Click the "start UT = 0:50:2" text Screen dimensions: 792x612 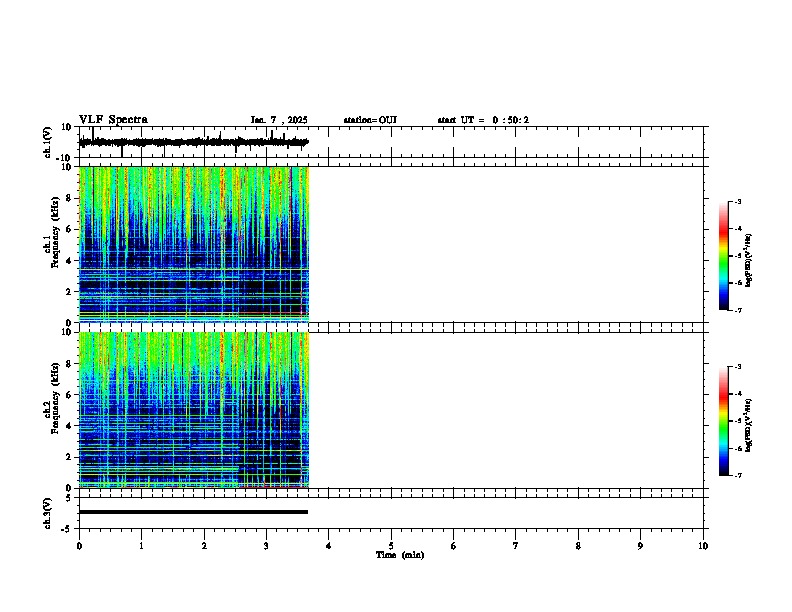pyautogui.click(x=483, y=120)
